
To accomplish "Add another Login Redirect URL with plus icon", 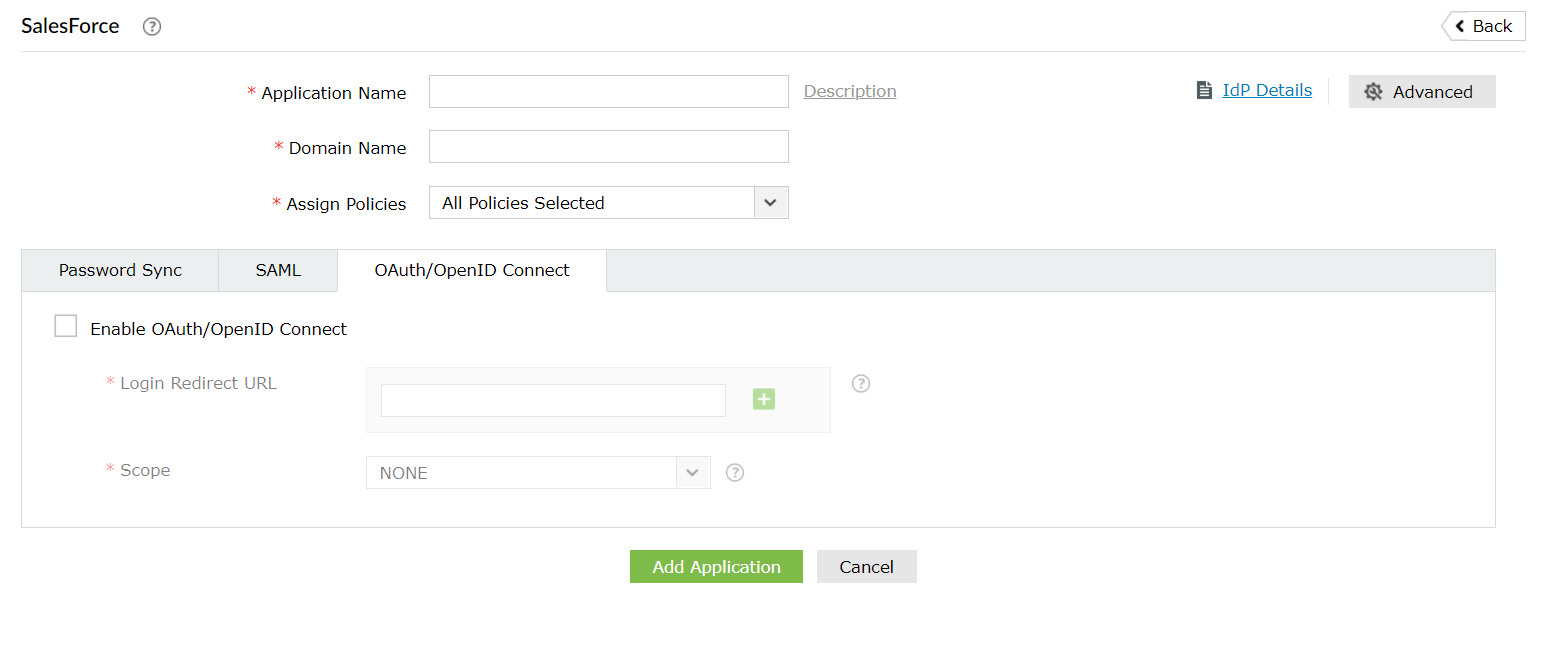I will [x=764, y=400].
